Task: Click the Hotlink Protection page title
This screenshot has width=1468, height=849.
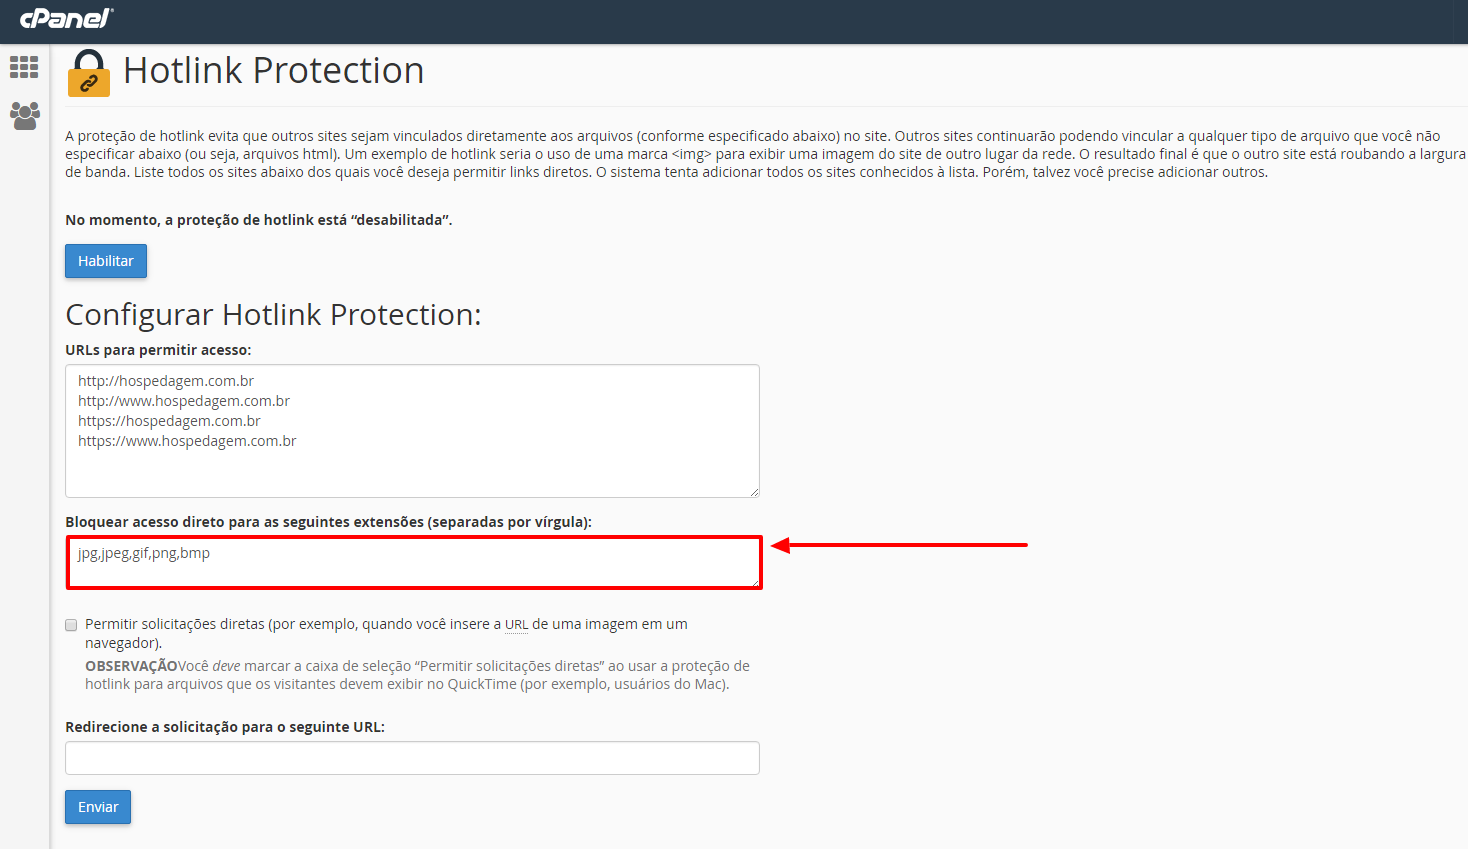Action: point(273,71)
